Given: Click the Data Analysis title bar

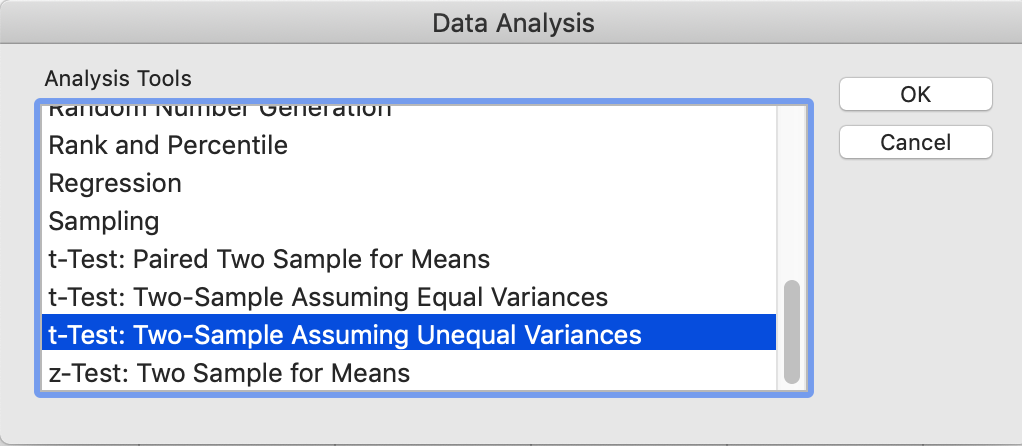Looking at the screenshot, I should tap(511, 23).
